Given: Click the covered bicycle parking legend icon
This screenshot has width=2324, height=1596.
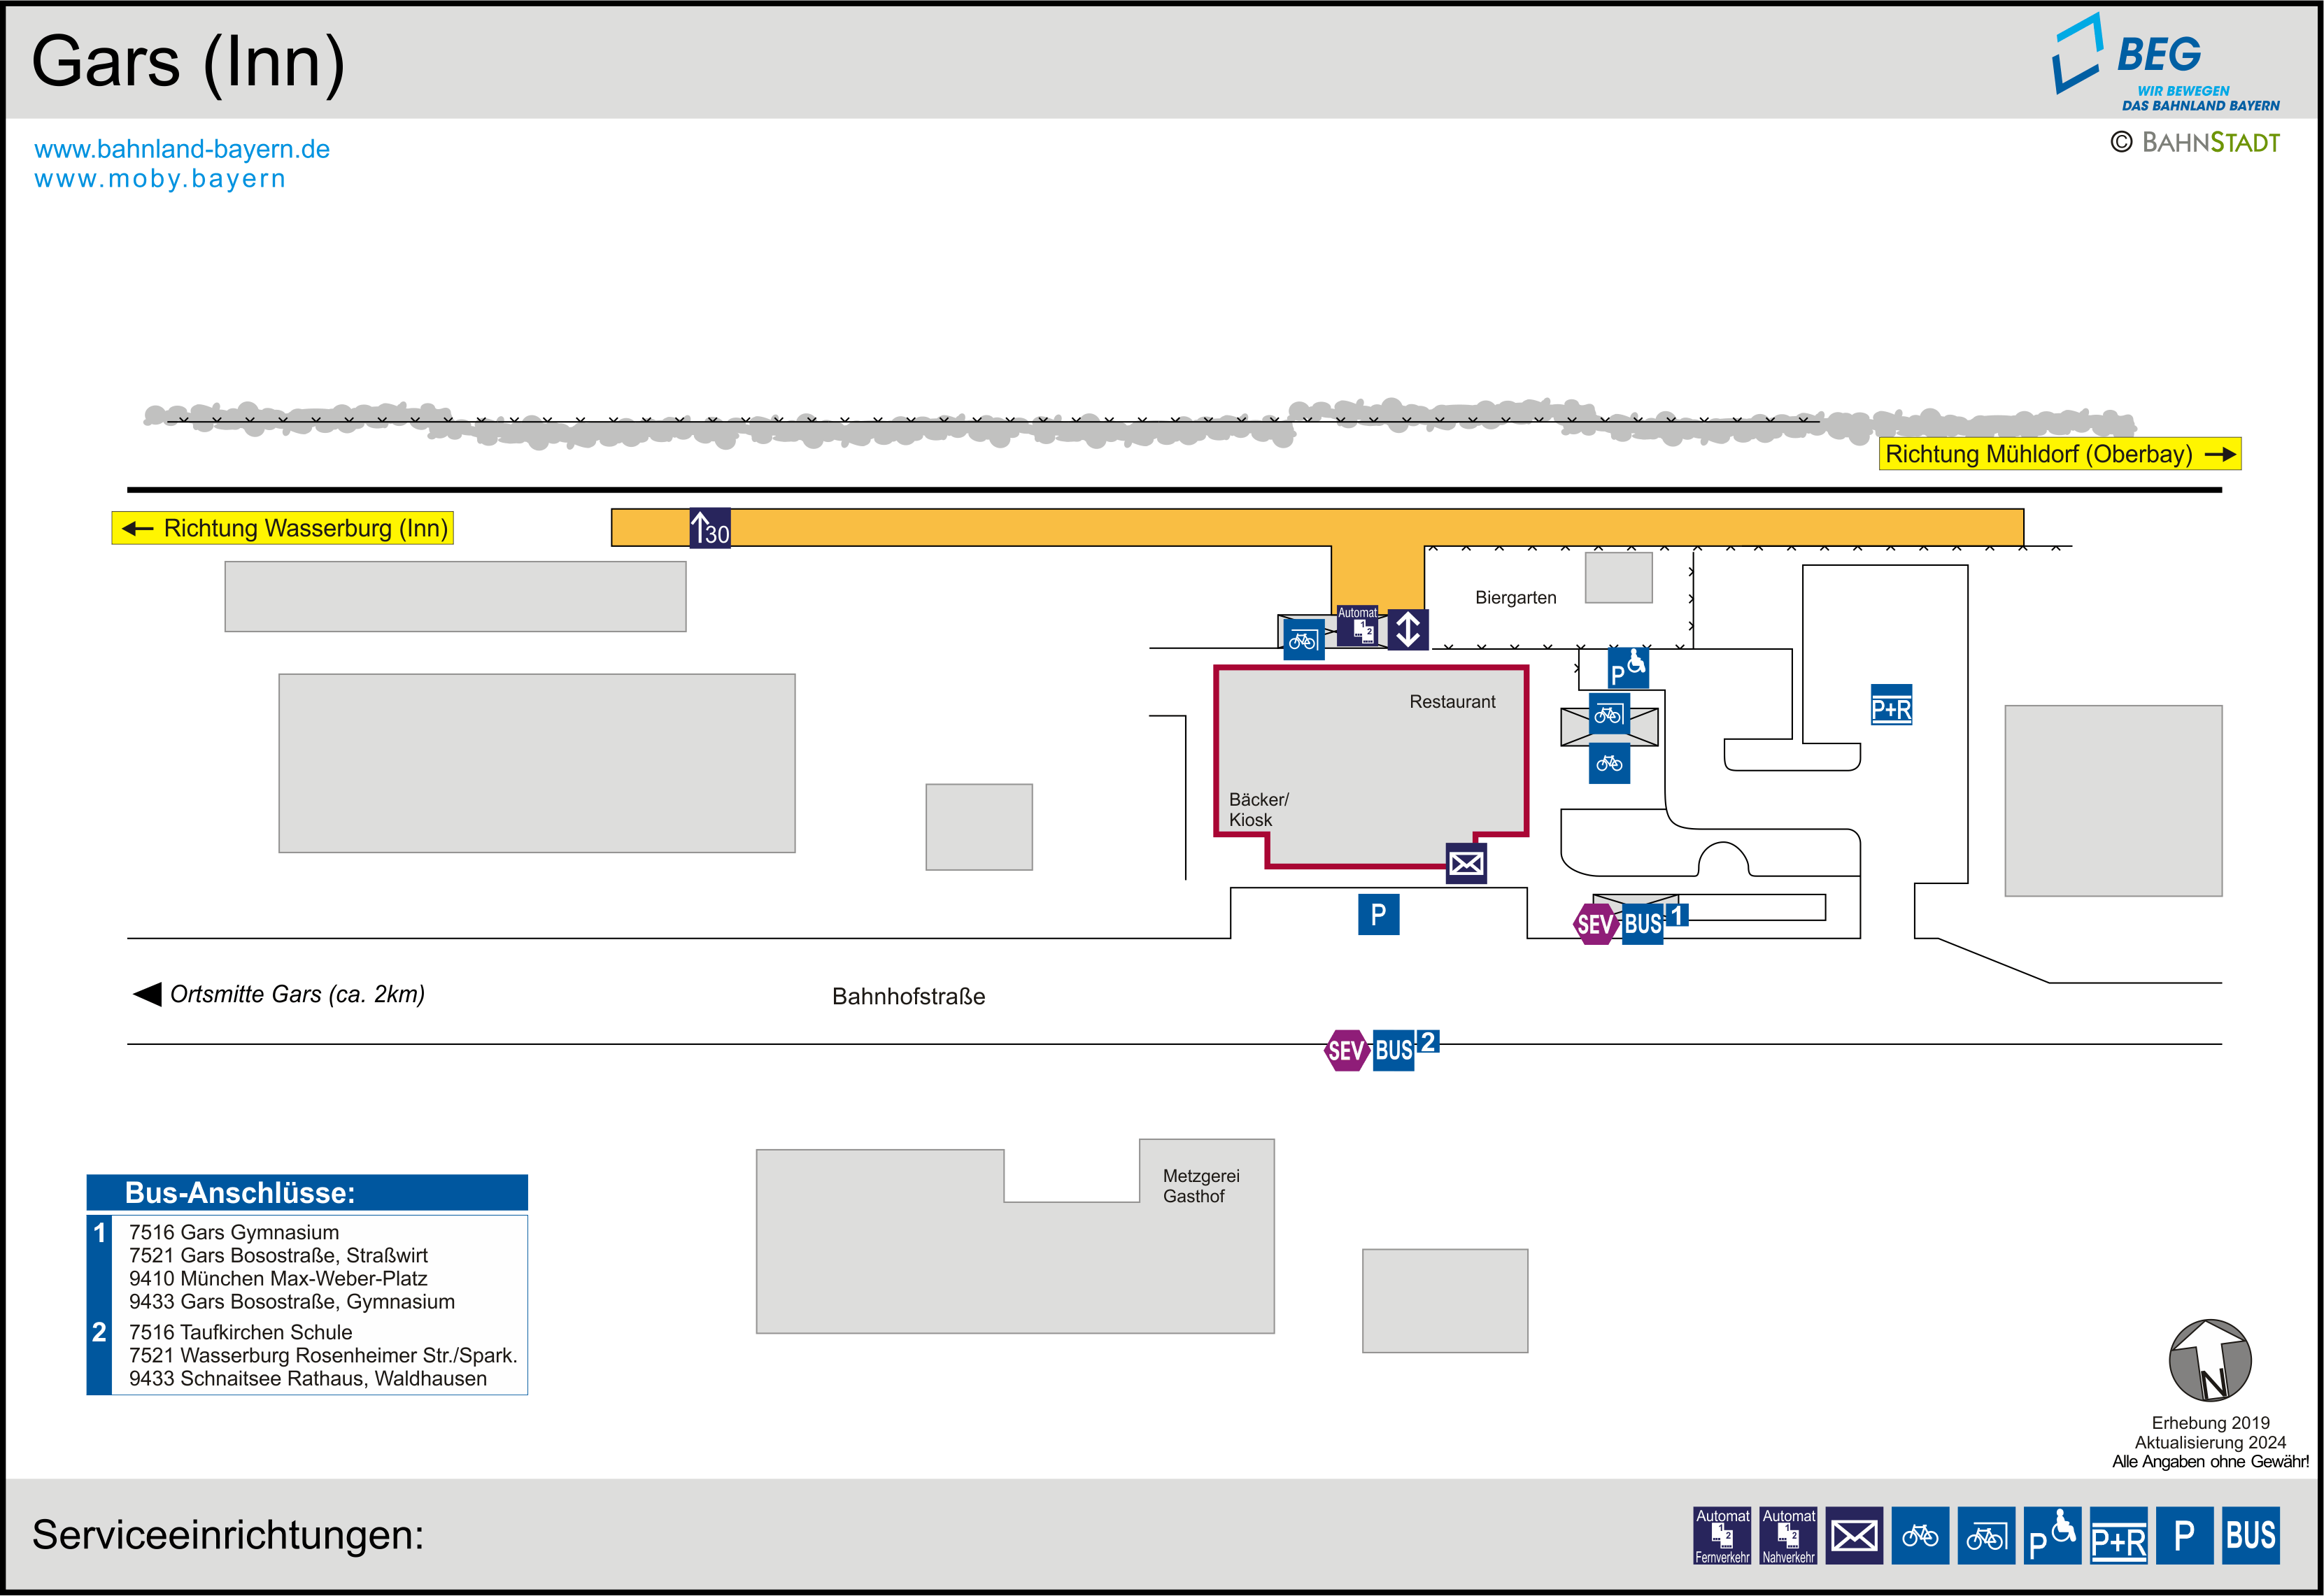Looking at the screenshot, I should point(1986,1535).
